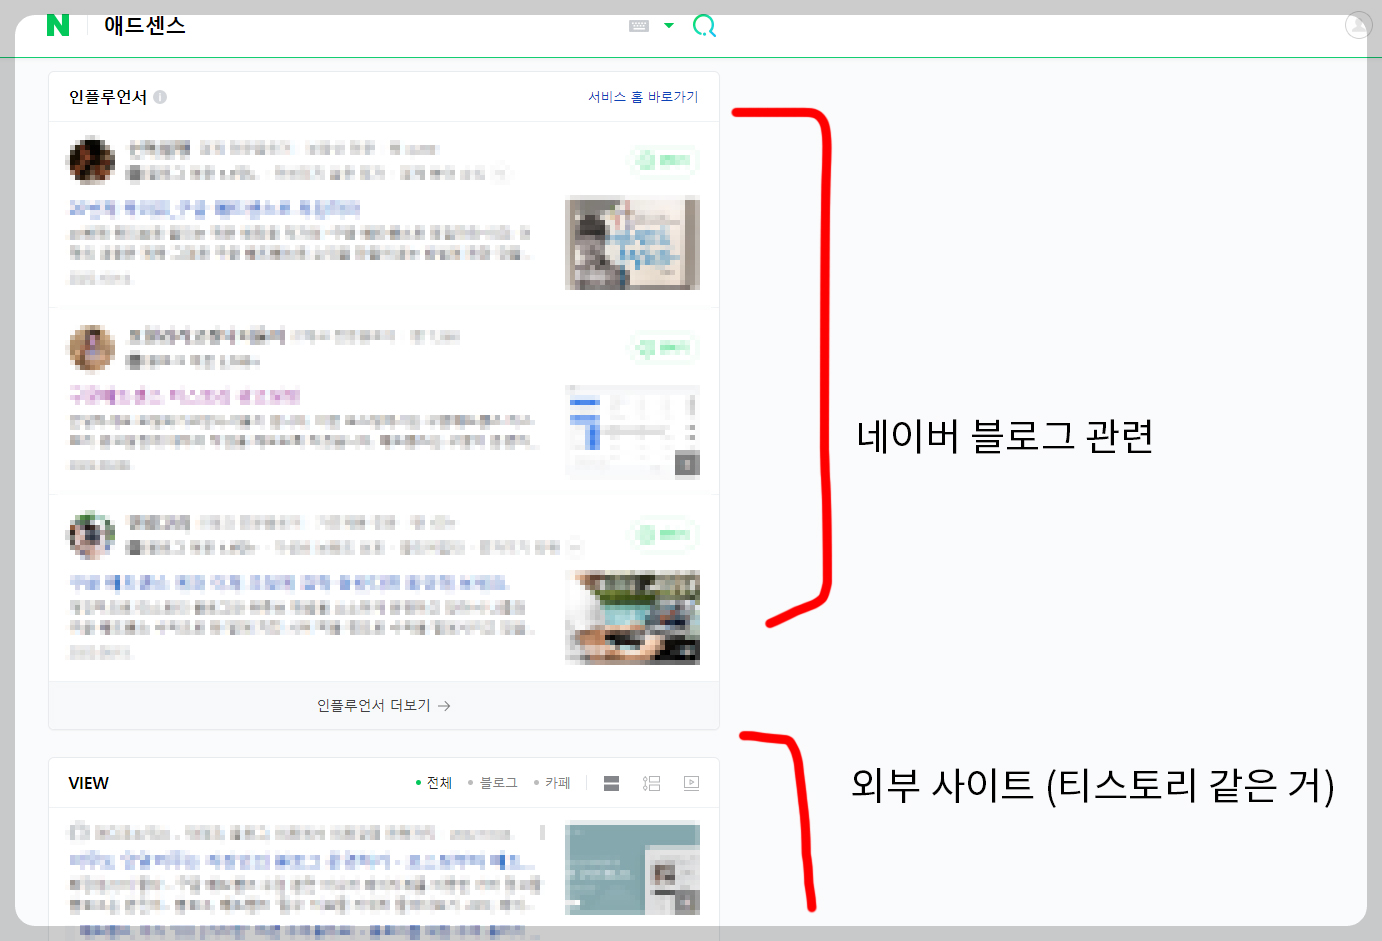This screenshot has height=941, width=1382.
Task: Open the first influencer's blue post title
Action: [214, 208]
